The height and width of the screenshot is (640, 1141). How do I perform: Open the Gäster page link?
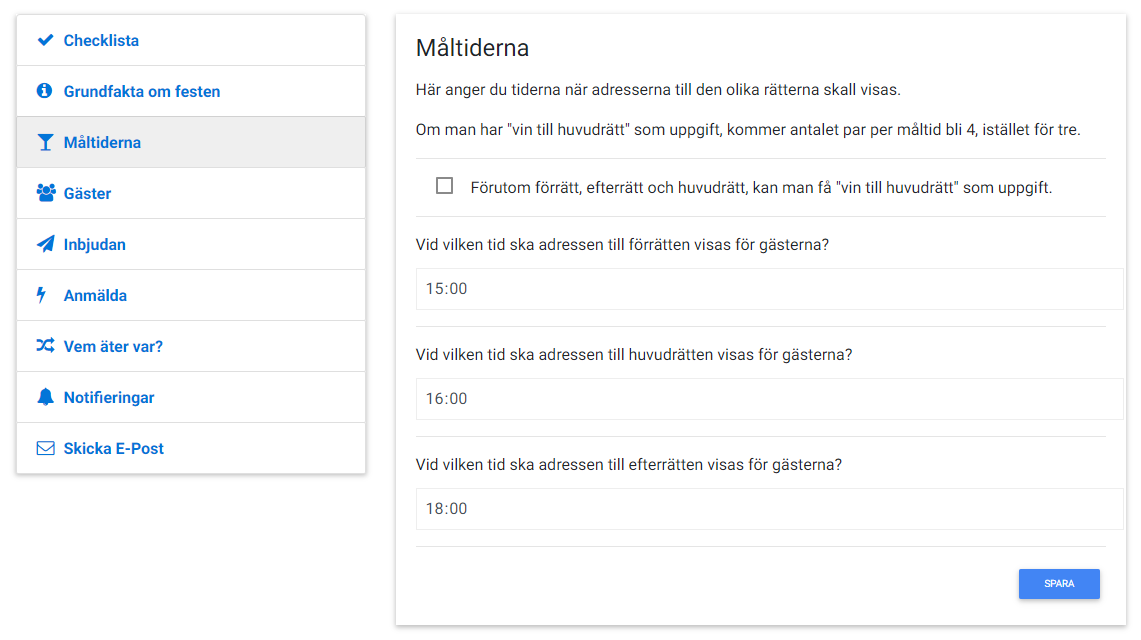click(191, 193)
